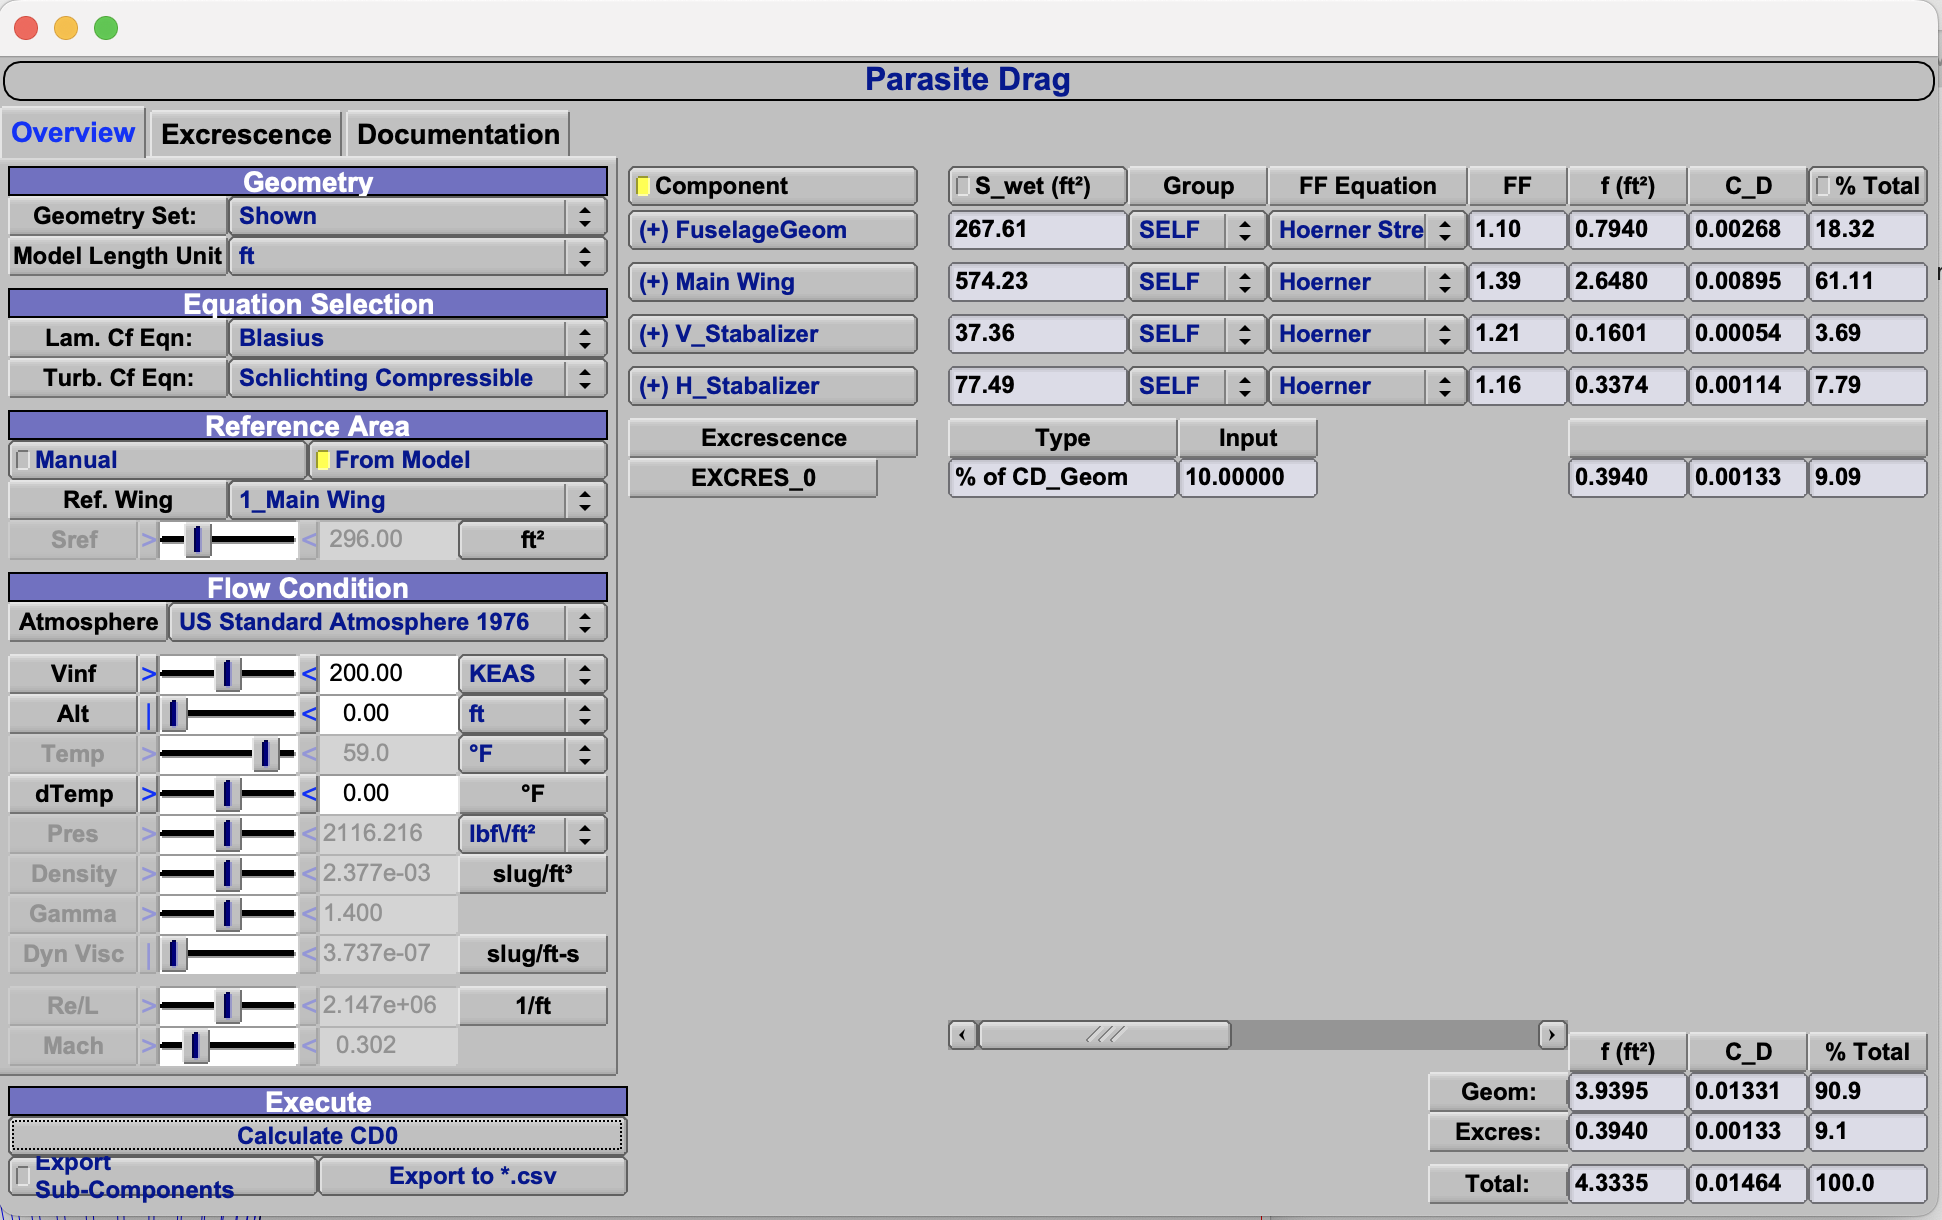Click the Turb. Cf Eqn selector arrows

click(585, 378)
